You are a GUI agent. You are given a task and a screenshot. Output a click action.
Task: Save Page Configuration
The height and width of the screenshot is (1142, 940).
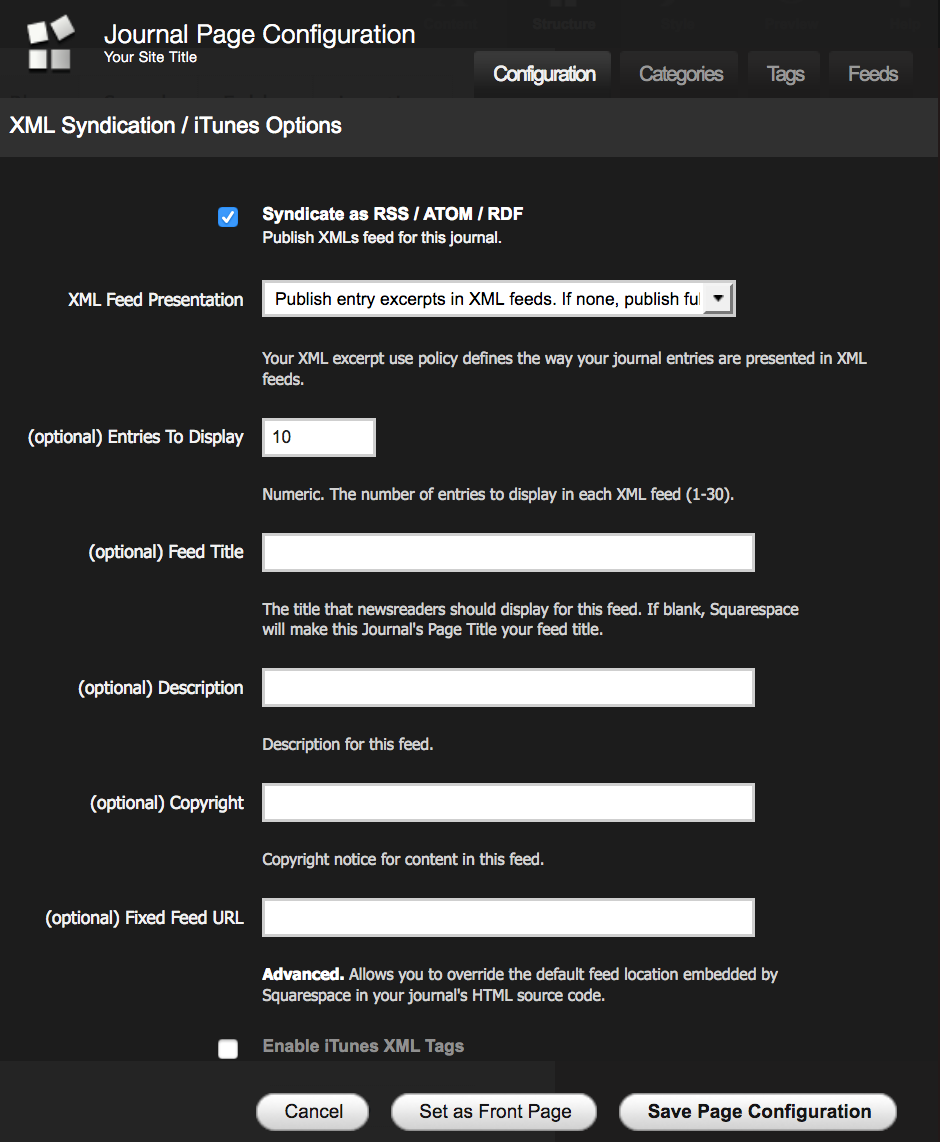(x=758, y=1112)
